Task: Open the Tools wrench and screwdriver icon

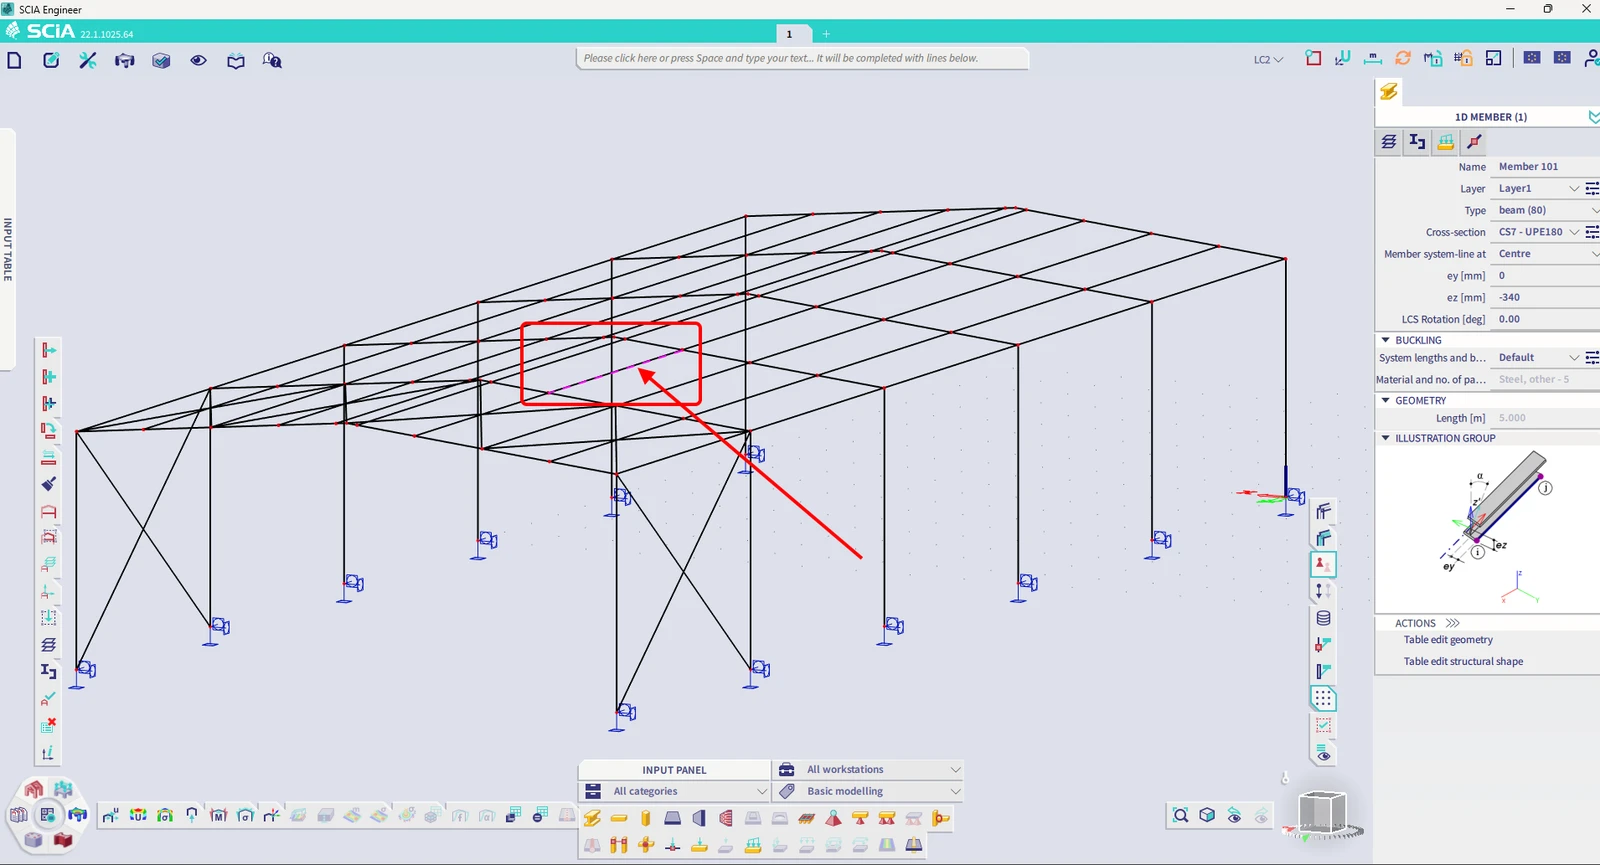Action: [88, 60]
